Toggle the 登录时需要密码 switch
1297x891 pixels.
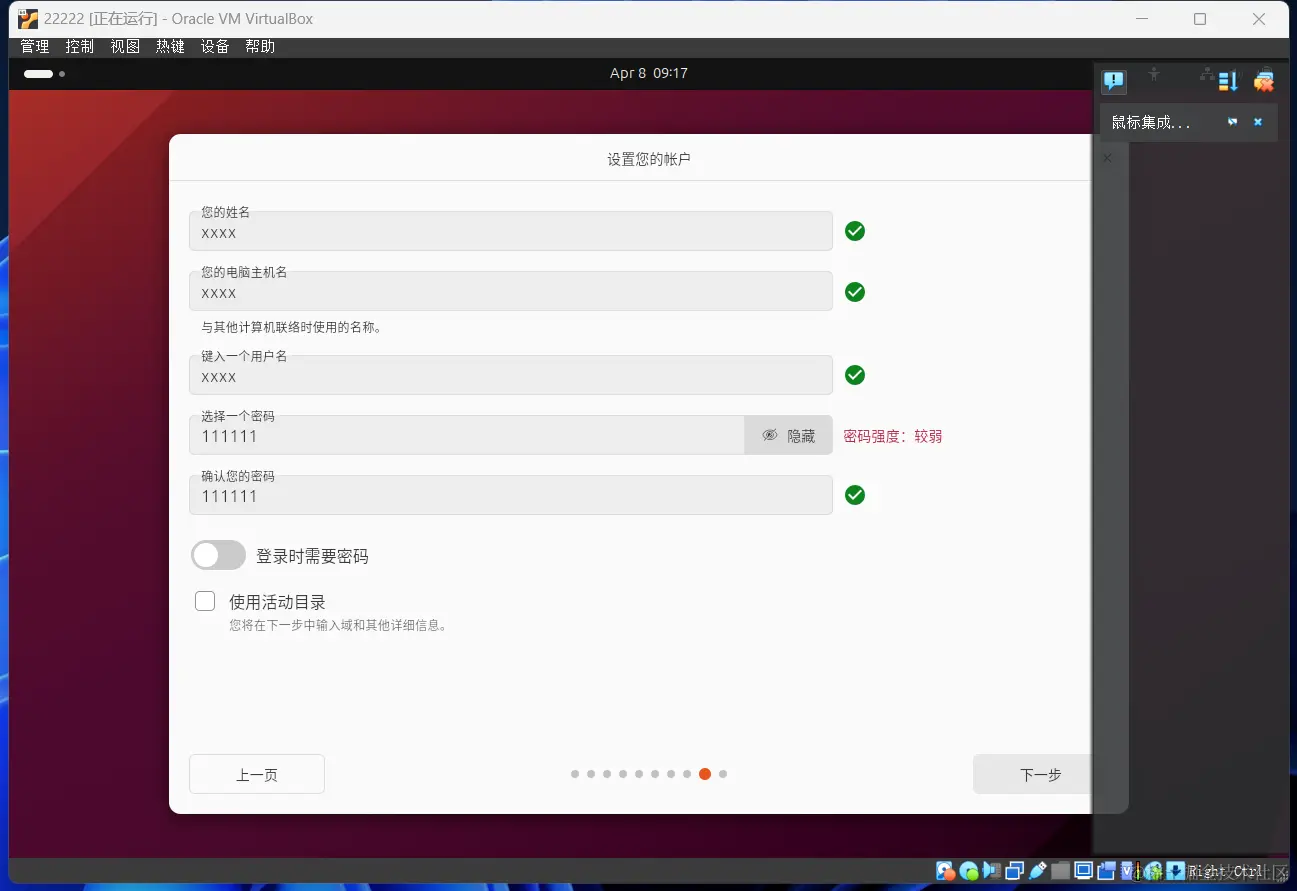(218, 556)
